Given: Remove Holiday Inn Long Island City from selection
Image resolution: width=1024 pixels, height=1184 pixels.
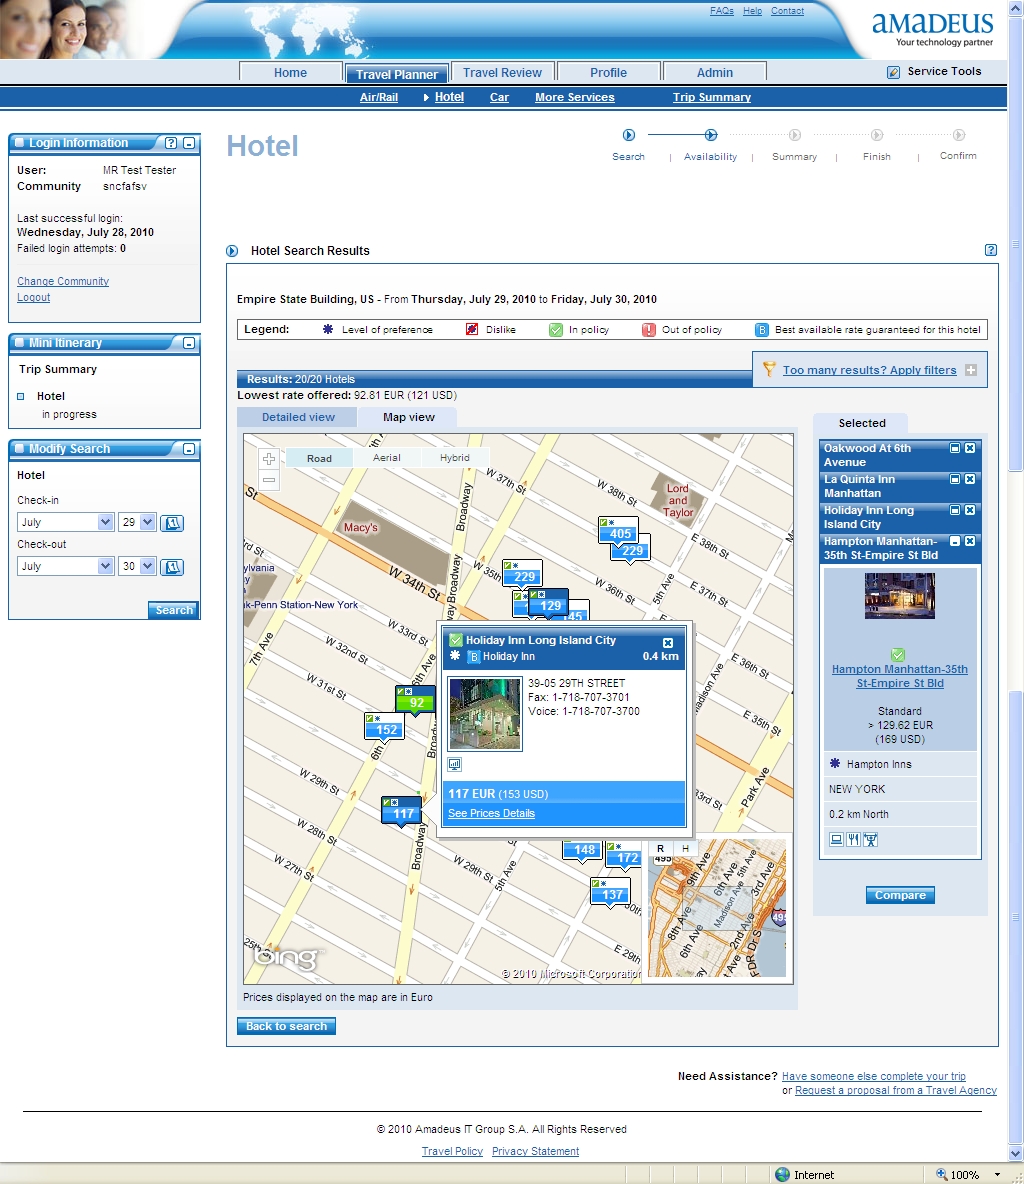Looking at the screenshot, I should click(970, 510).
